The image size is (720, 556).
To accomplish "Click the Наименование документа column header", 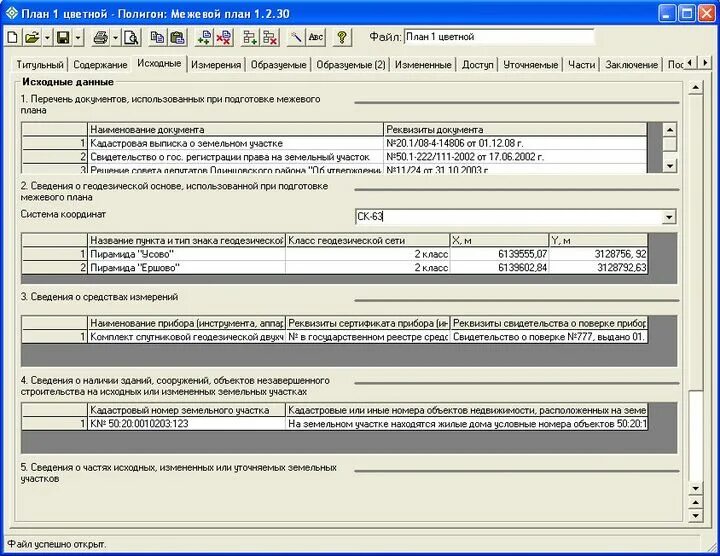I will point(235,130).
